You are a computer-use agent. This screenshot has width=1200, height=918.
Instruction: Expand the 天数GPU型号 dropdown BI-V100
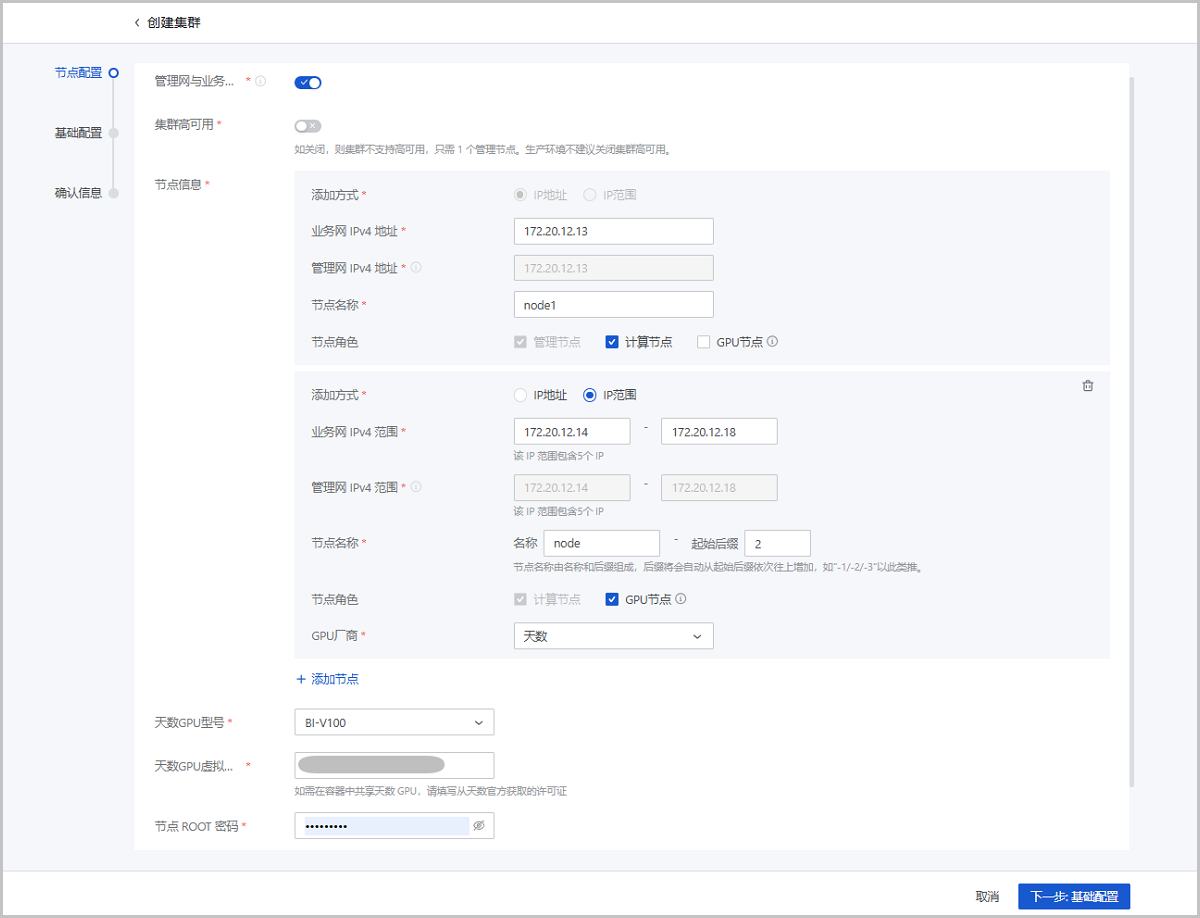(x=394, y=722)
